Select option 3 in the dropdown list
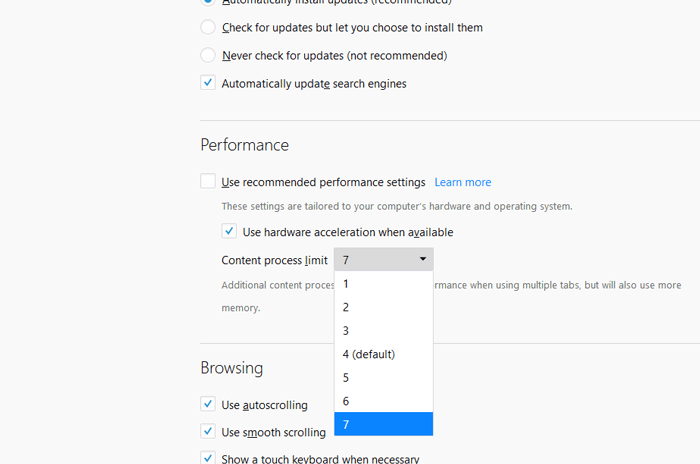 pos(383,330)
